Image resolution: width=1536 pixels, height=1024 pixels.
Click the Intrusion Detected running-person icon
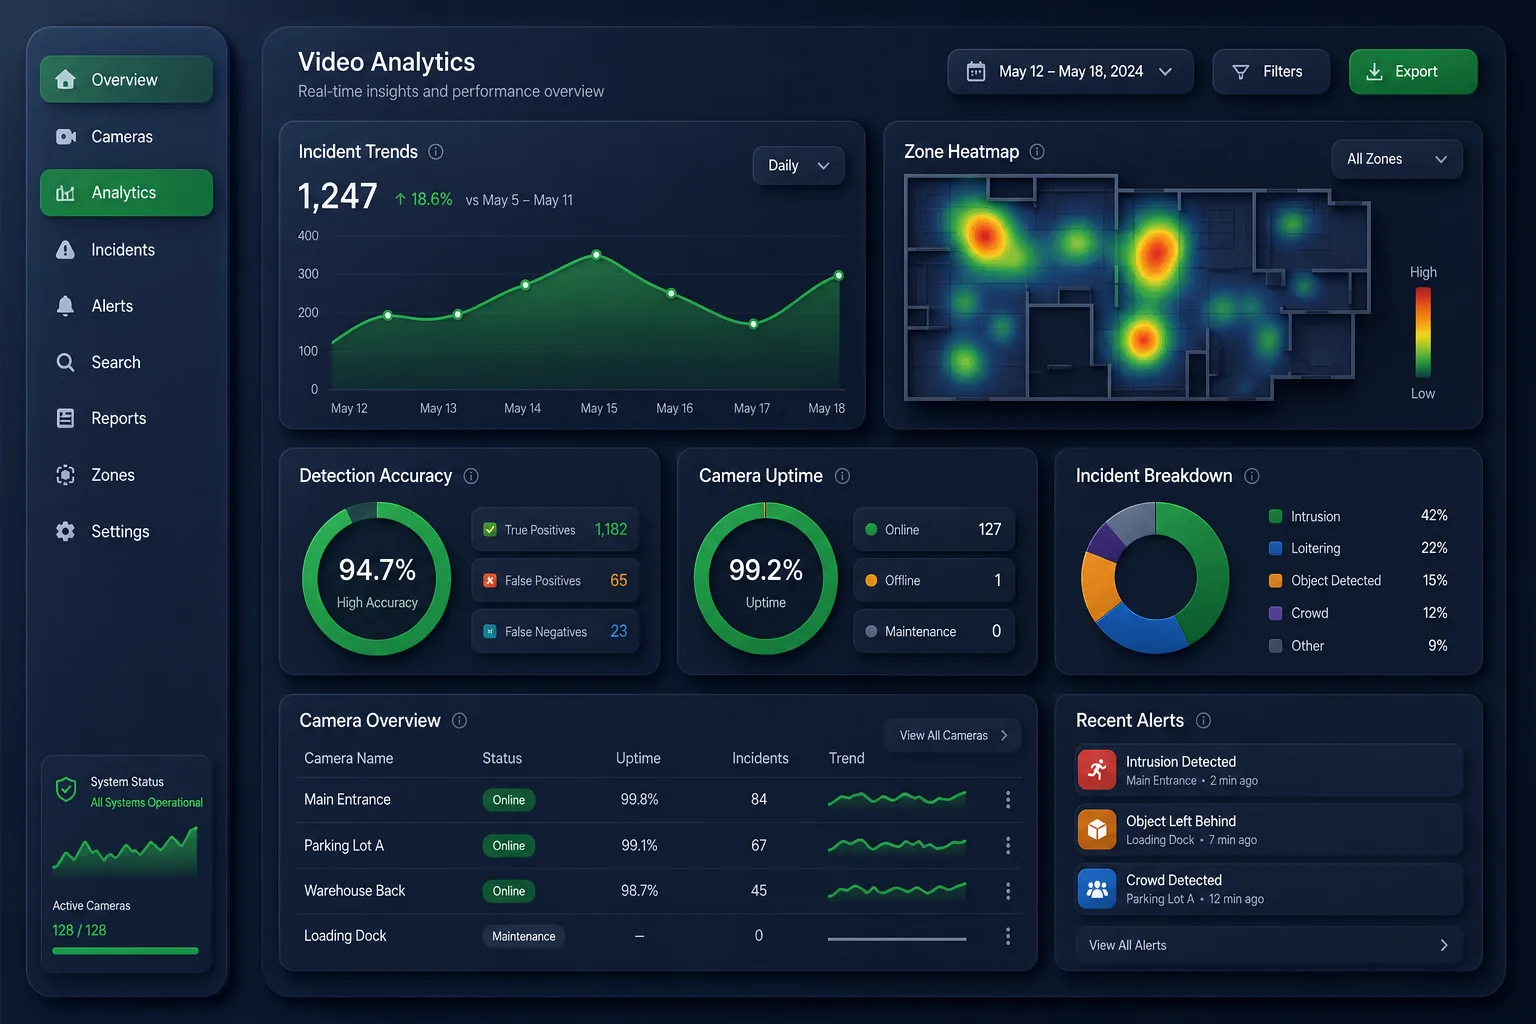pos(1097,770)
